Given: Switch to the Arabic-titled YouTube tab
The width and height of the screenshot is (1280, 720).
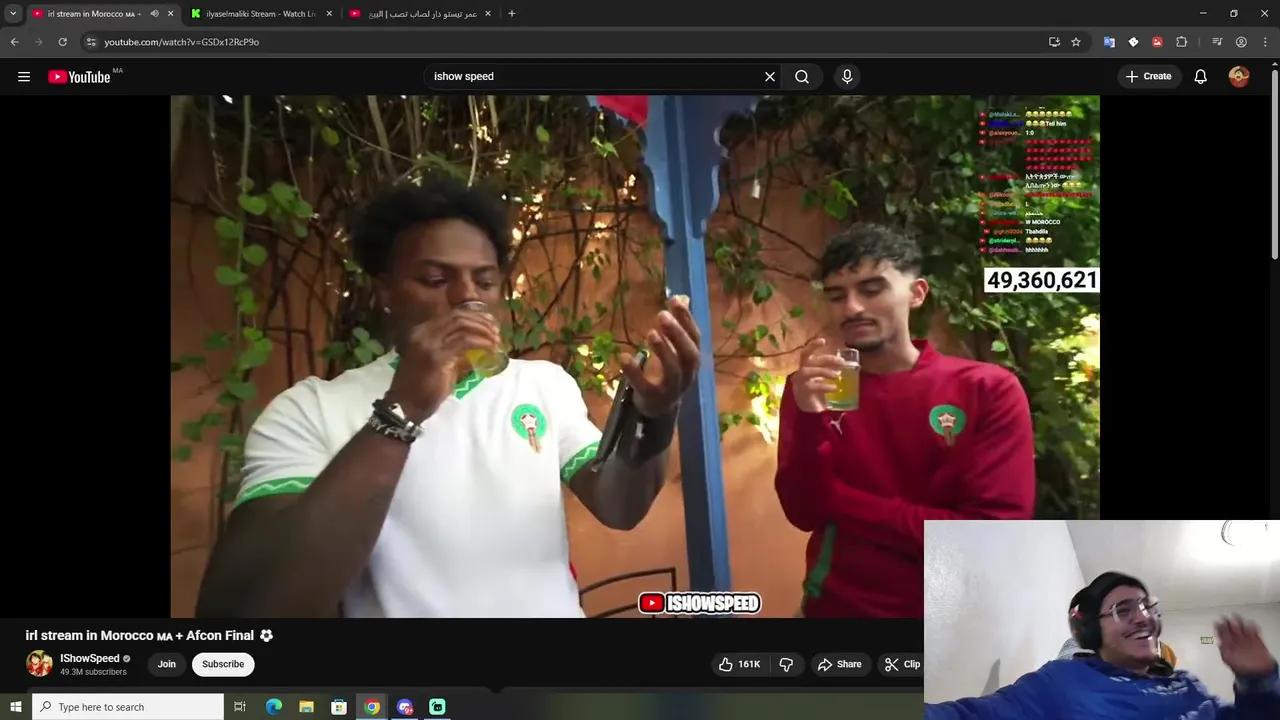Looking at the screenshot, I should (x=420, y=14).
